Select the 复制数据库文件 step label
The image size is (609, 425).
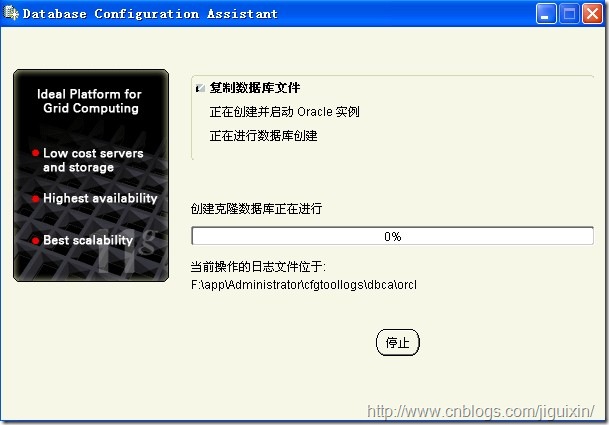coord(255,88)
